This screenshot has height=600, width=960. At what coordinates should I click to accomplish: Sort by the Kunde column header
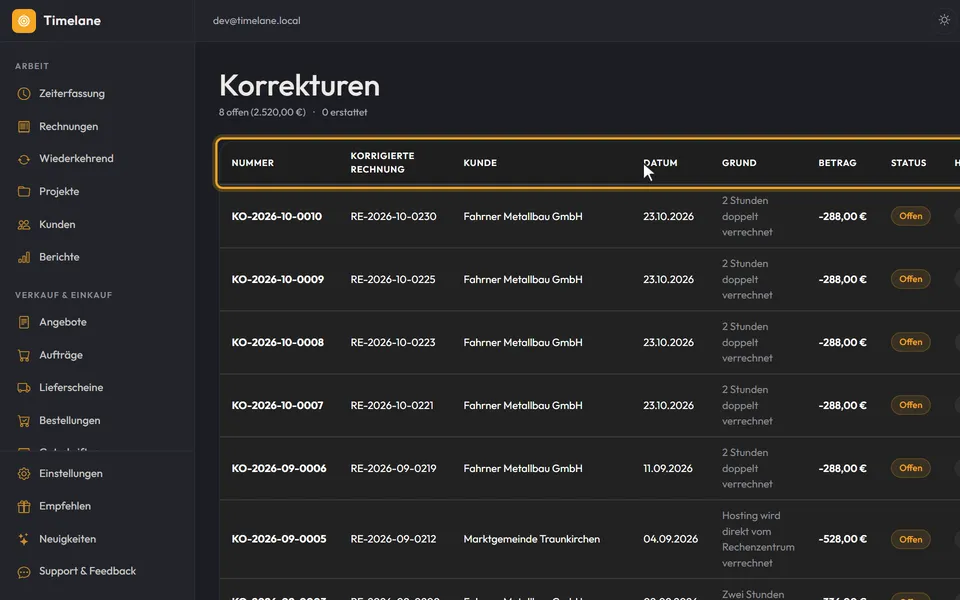pyautogui.click(x=480, y=163)
